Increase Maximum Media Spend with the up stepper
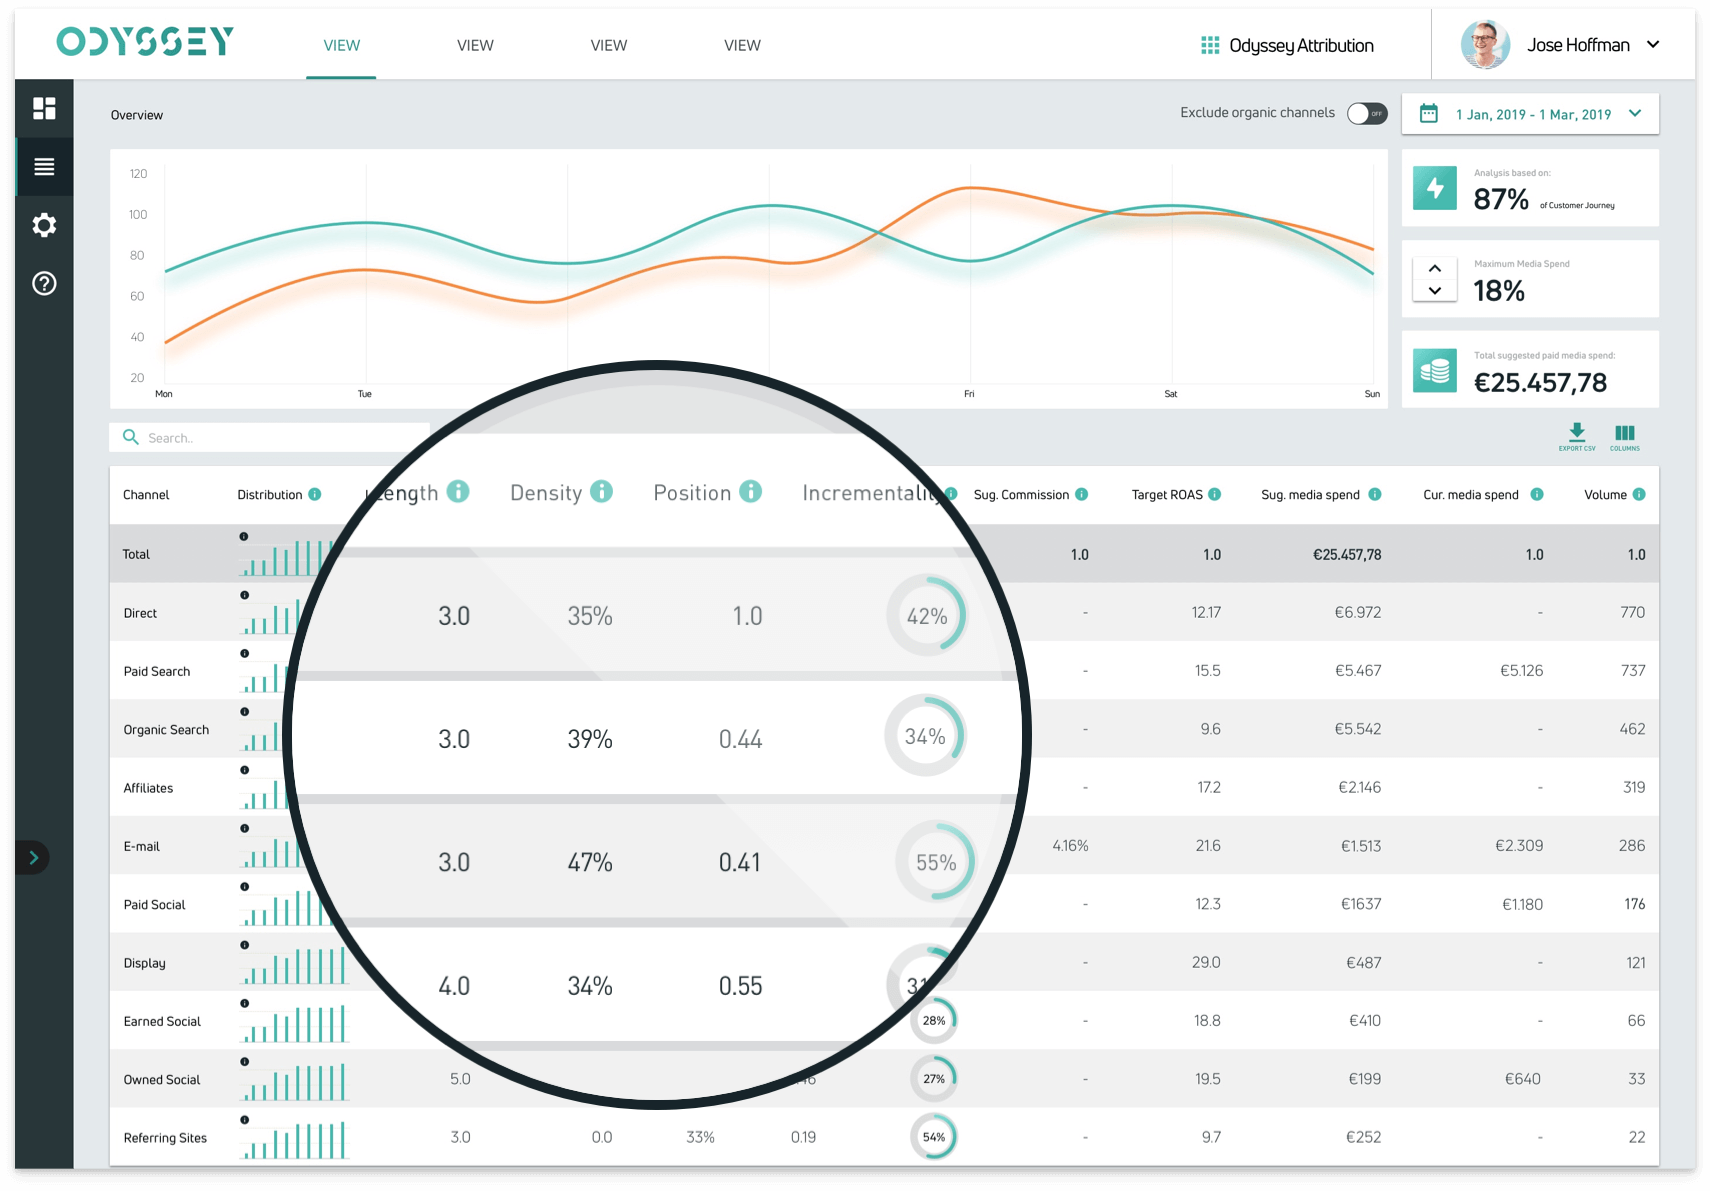Screen dimensions: 1710x1191 1435,268
